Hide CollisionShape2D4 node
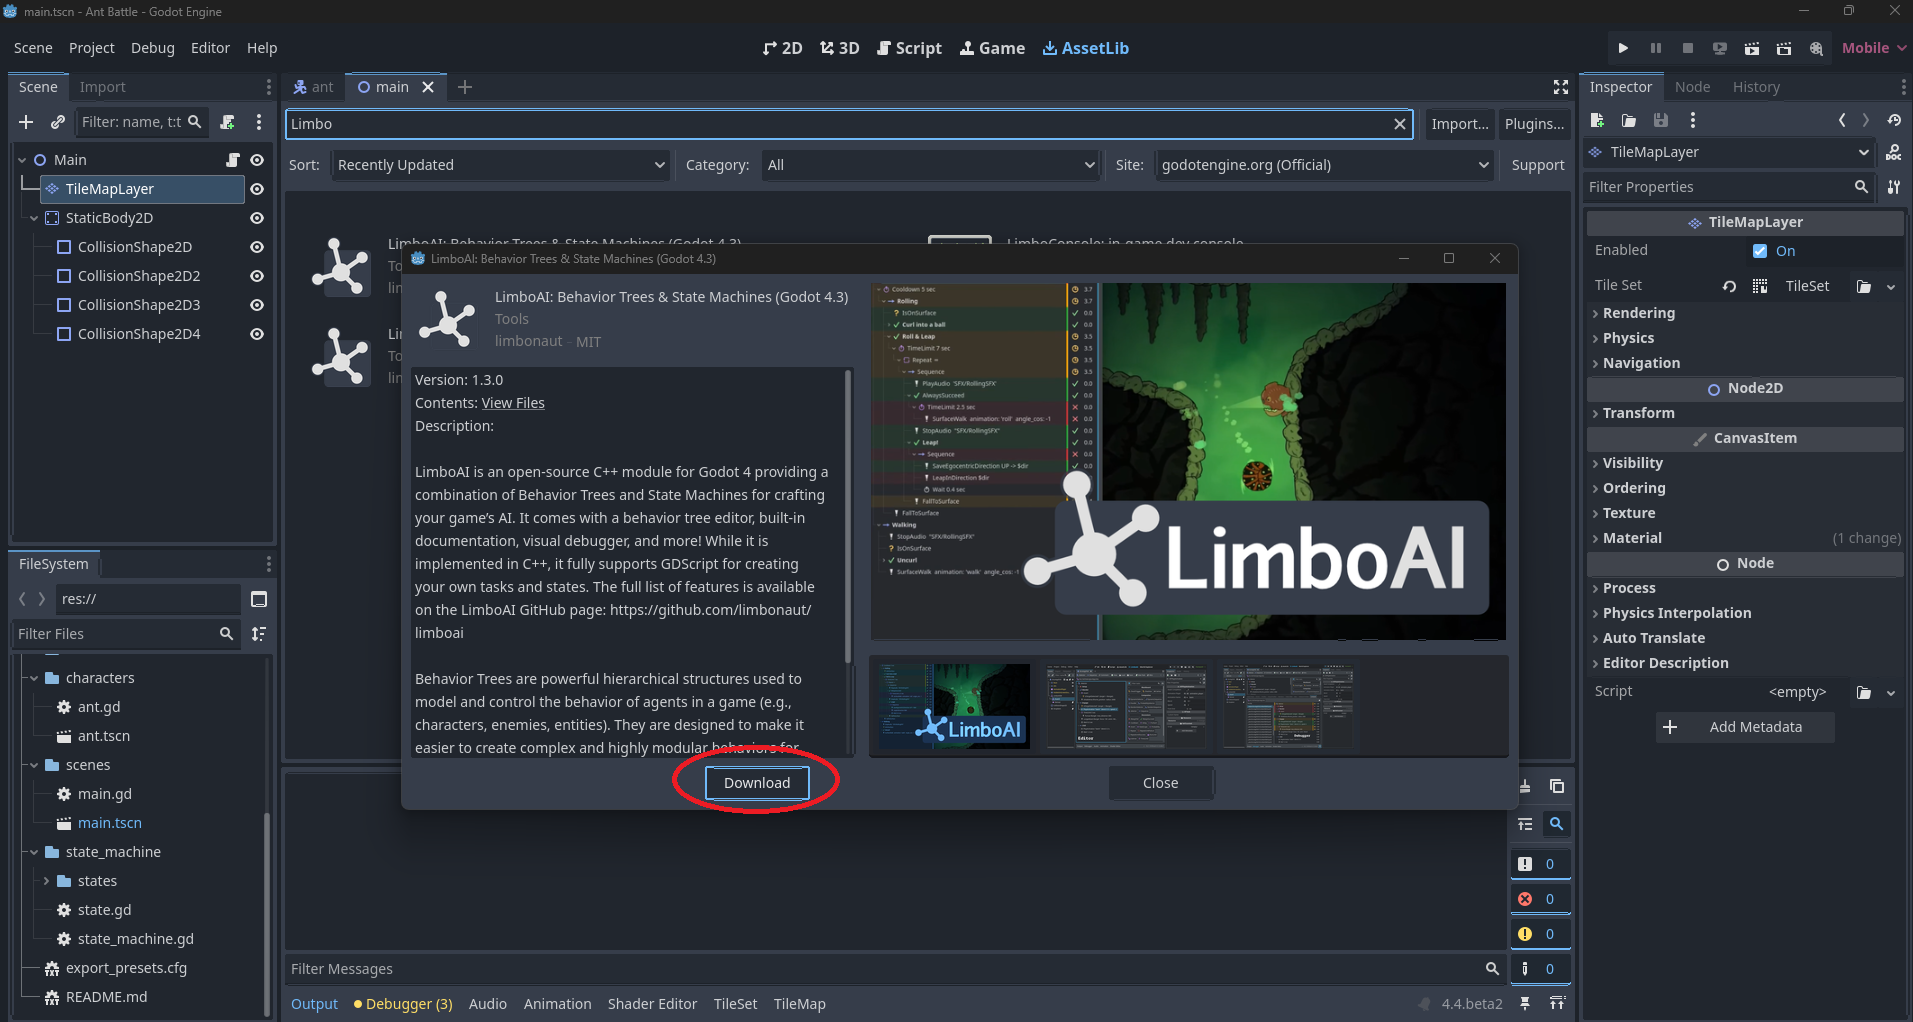1913x1022 pixels. (257, 334)
